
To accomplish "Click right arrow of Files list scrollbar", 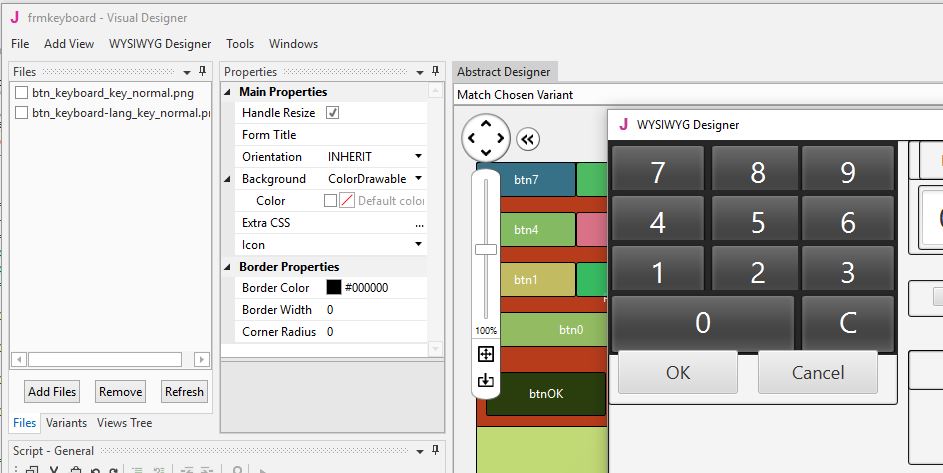I will (202, 360).
